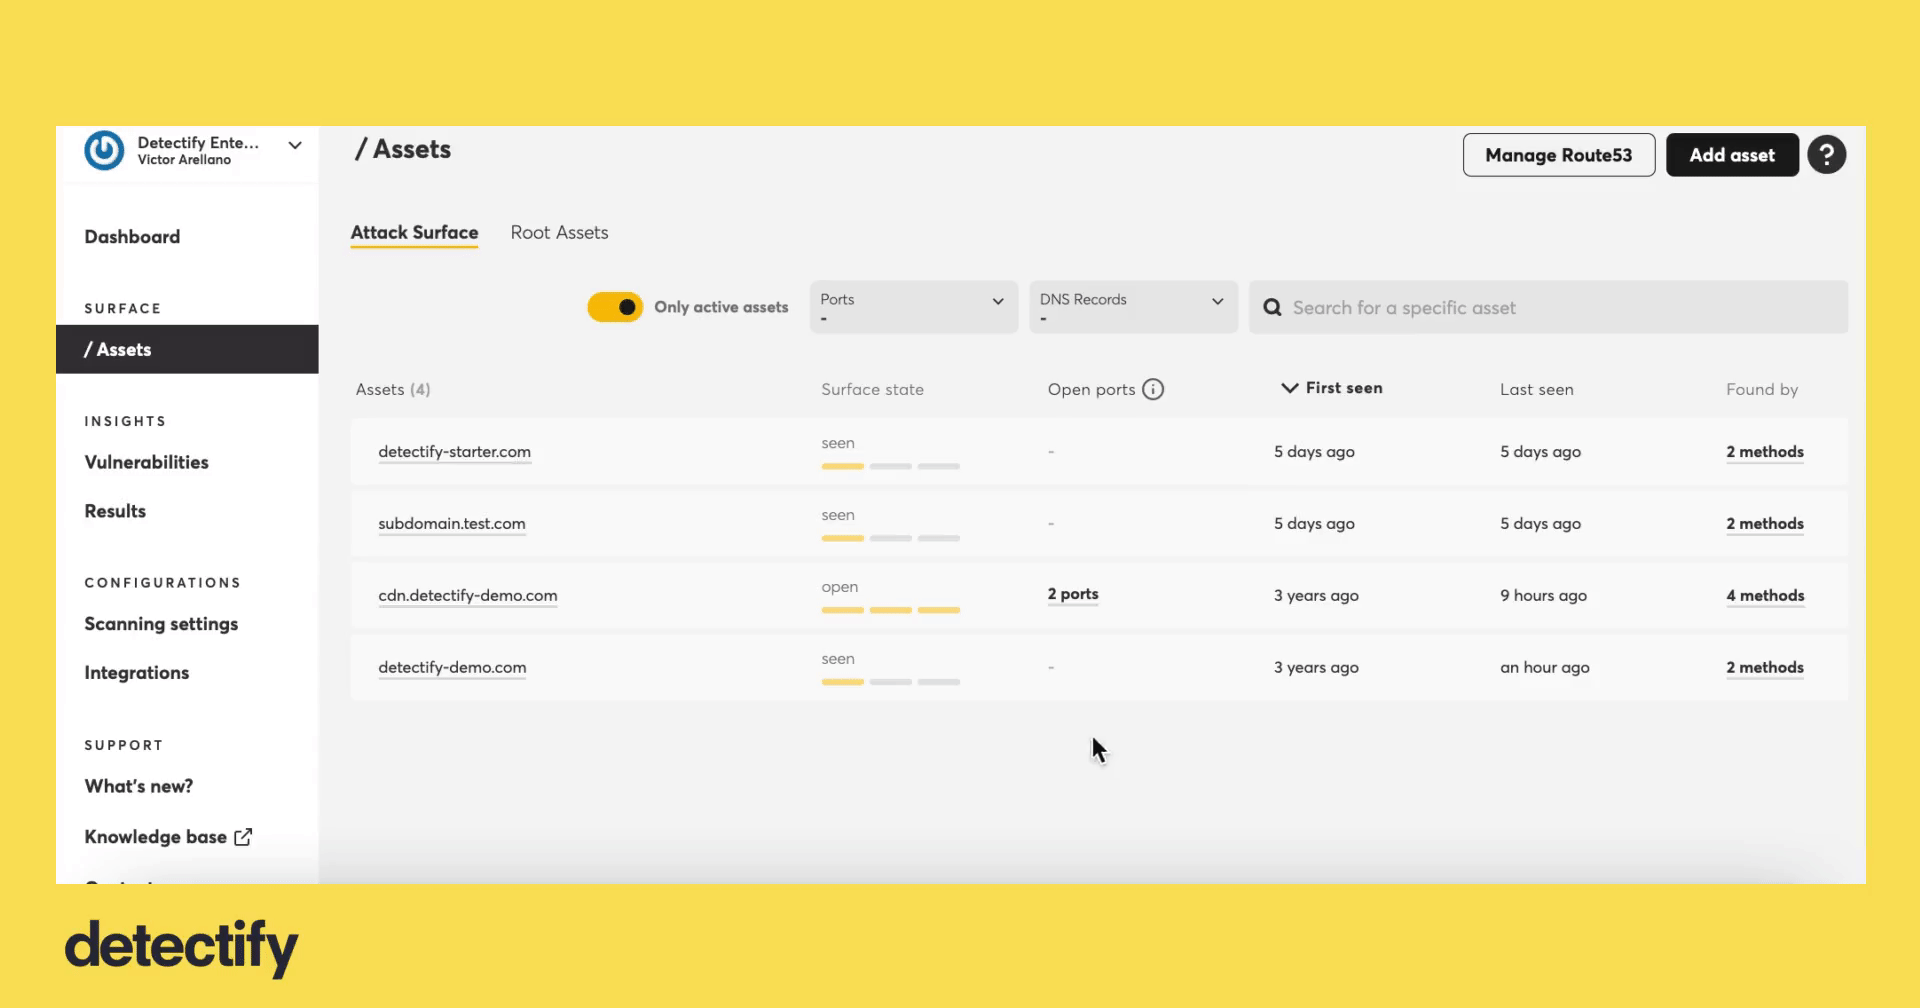Switch to the Root Assets tab
1920x1008 pixels.
559,233
